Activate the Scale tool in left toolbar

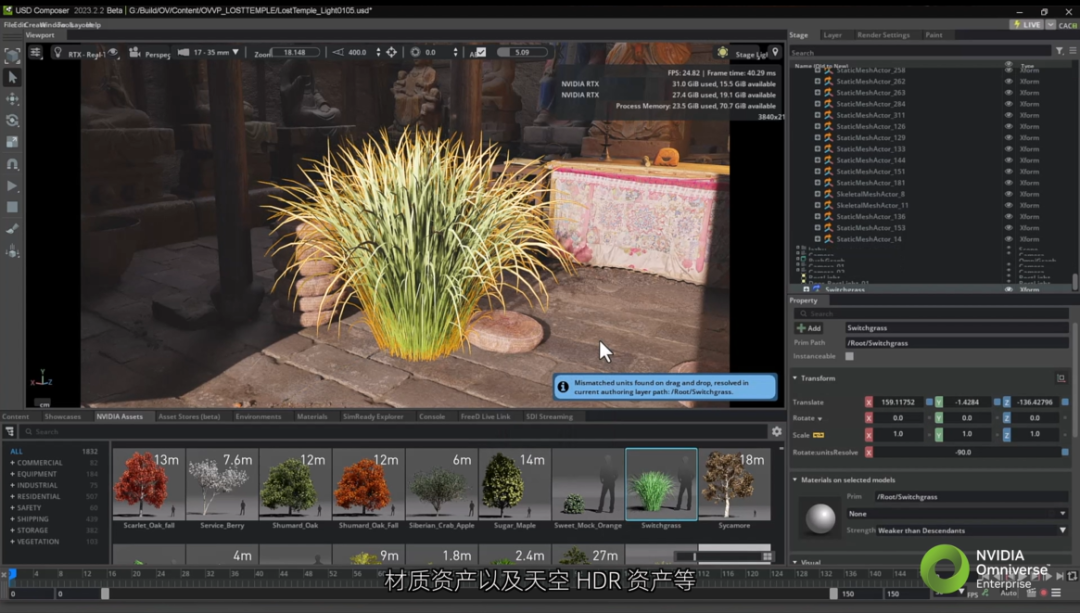coord(12,142)
